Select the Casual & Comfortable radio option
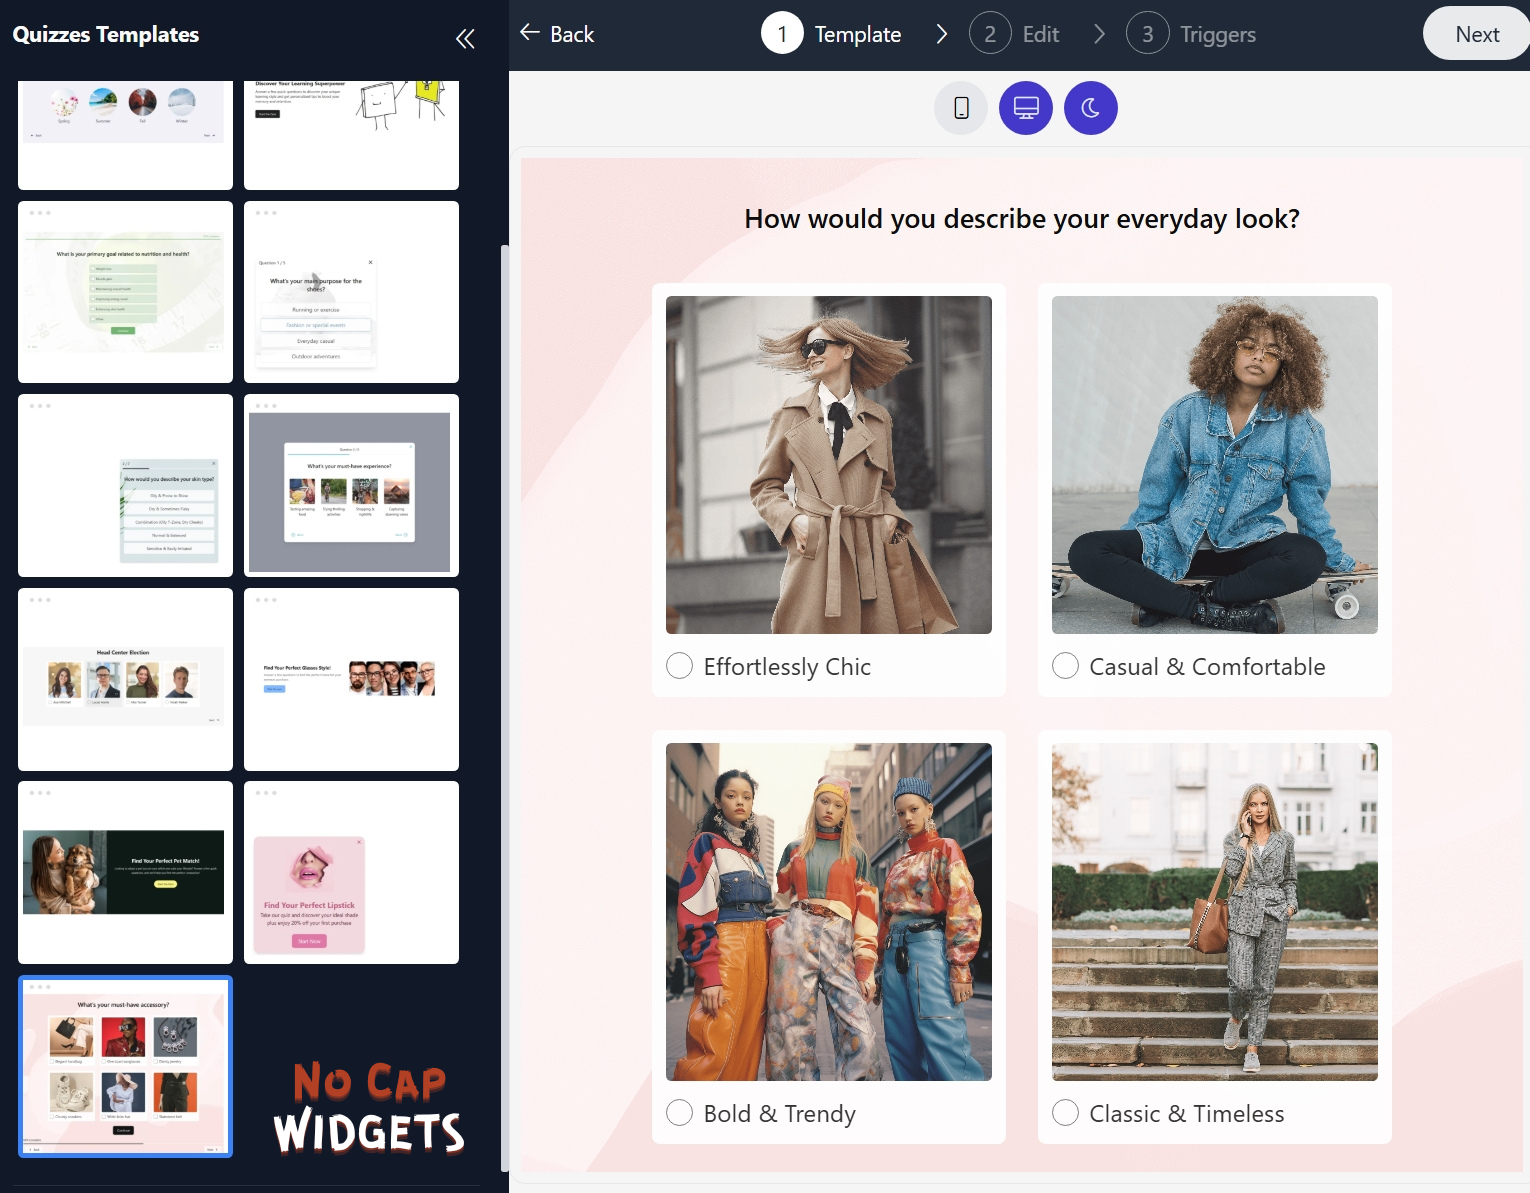The width and height of the screenshot is (1530, 1193). (x=1065, y=666)
